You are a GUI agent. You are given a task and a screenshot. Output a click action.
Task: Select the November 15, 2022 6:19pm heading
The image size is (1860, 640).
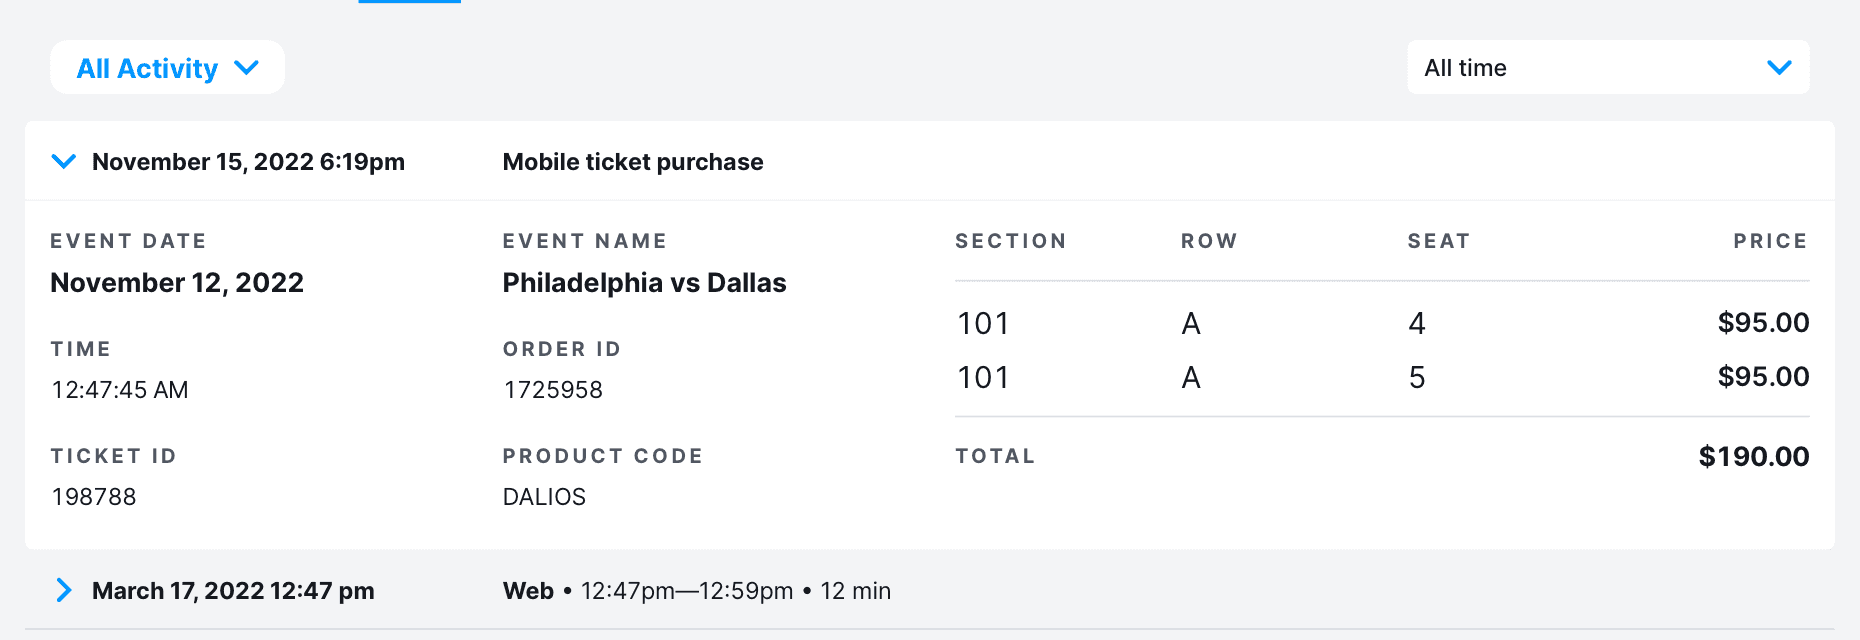pyautogui.click(x=248, y=162)
